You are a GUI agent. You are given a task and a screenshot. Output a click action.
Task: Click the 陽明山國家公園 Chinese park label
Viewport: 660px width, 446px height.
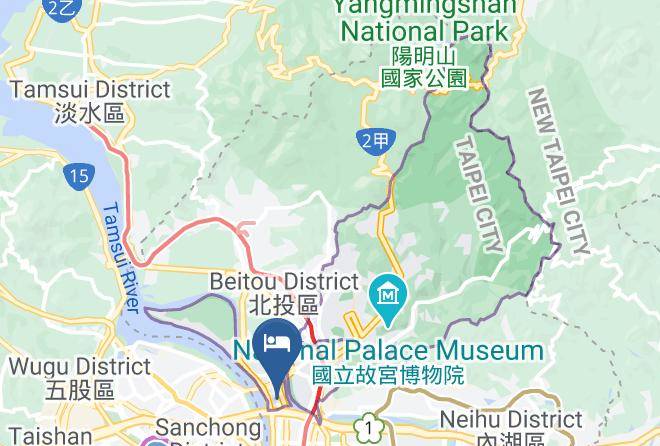click(424, 67)
